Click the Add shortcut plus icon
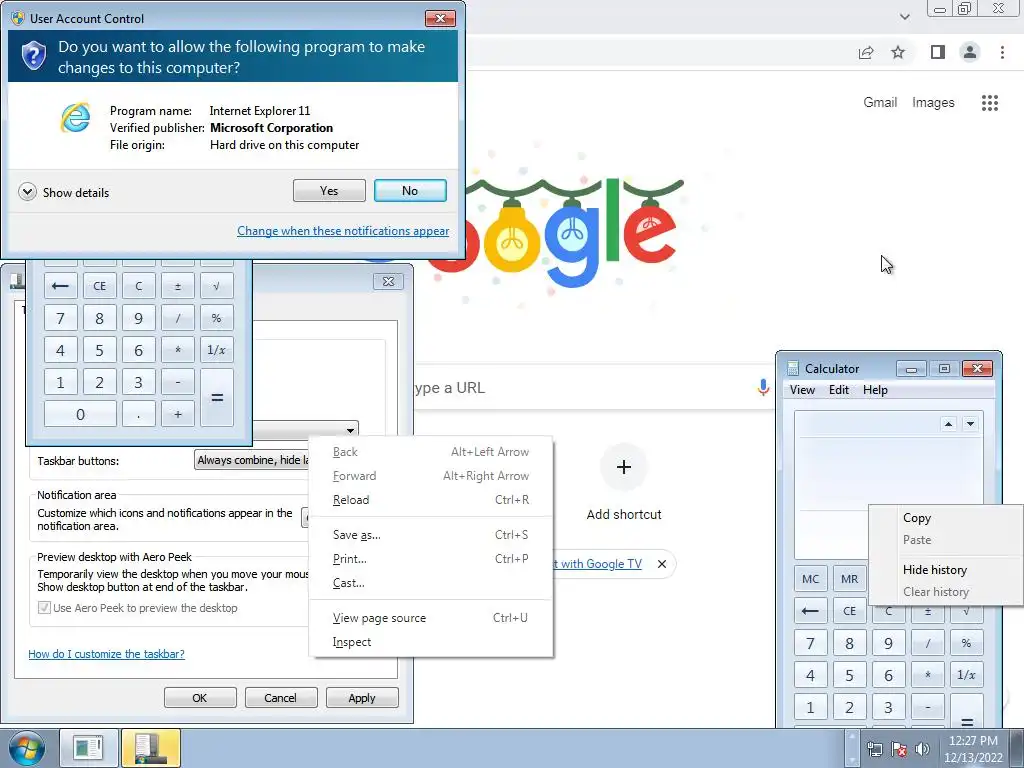1024x768 pixels. (x=624, y=467)
